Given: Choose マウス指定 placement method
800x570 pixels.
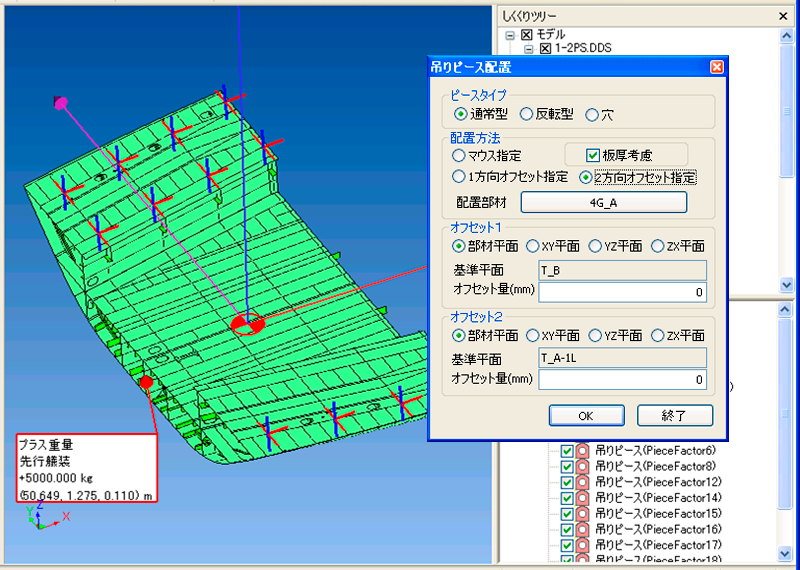Looking at the screenshot, I should pos(459,155).
